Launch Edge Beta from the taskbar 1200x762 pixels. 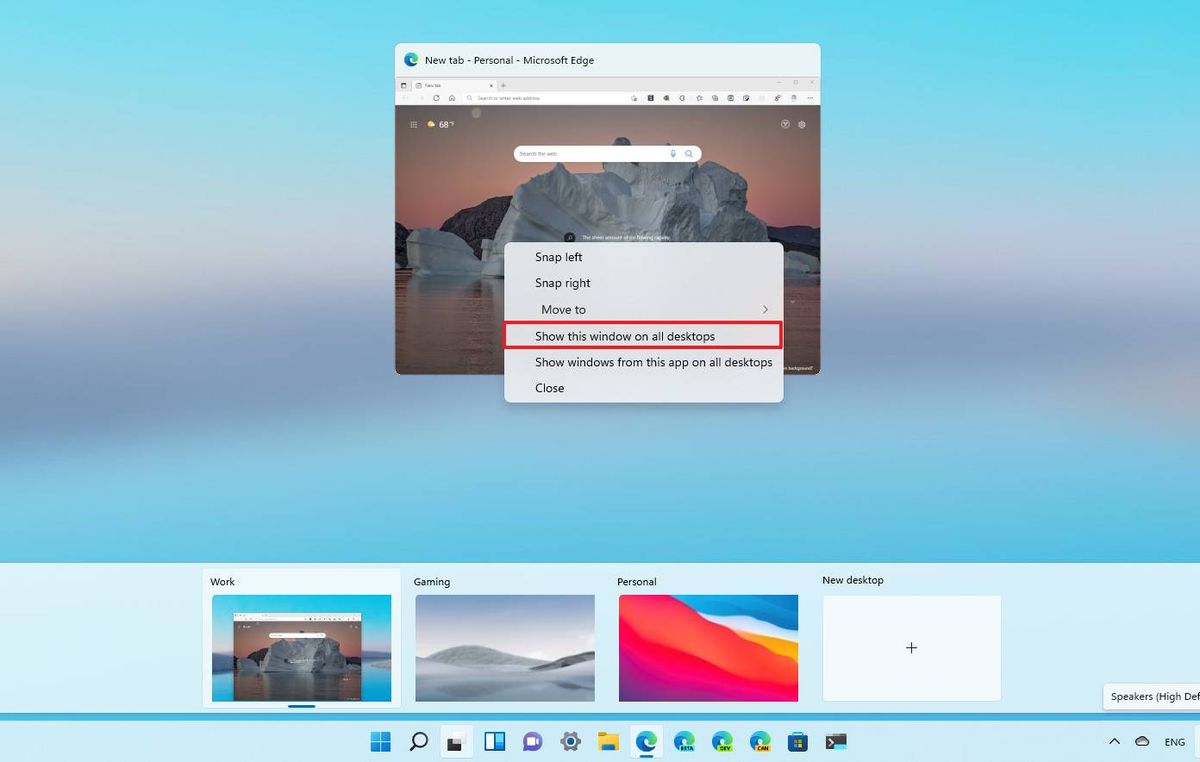coord(686,741)
